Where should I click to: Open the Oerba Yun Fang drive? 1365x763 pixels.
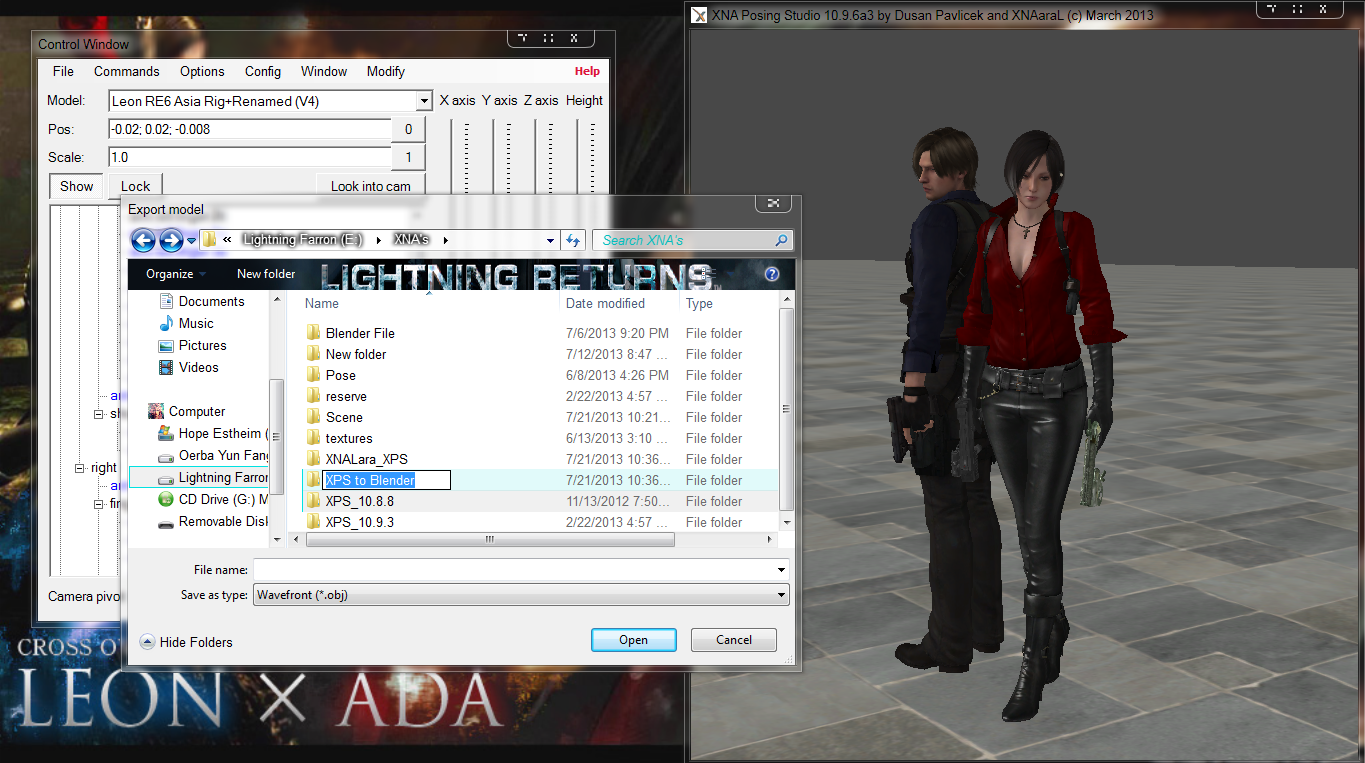[213, 455]
